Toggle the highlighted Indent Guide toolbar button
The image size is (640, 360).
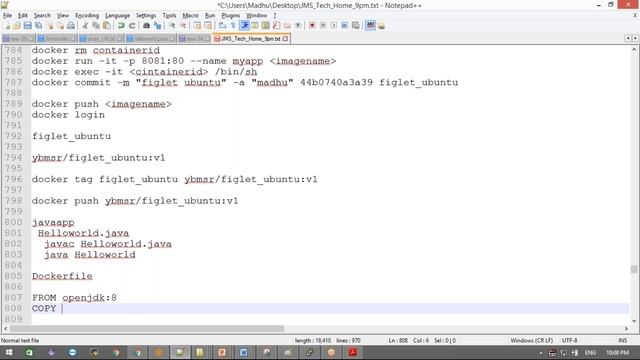coord(244,26)
